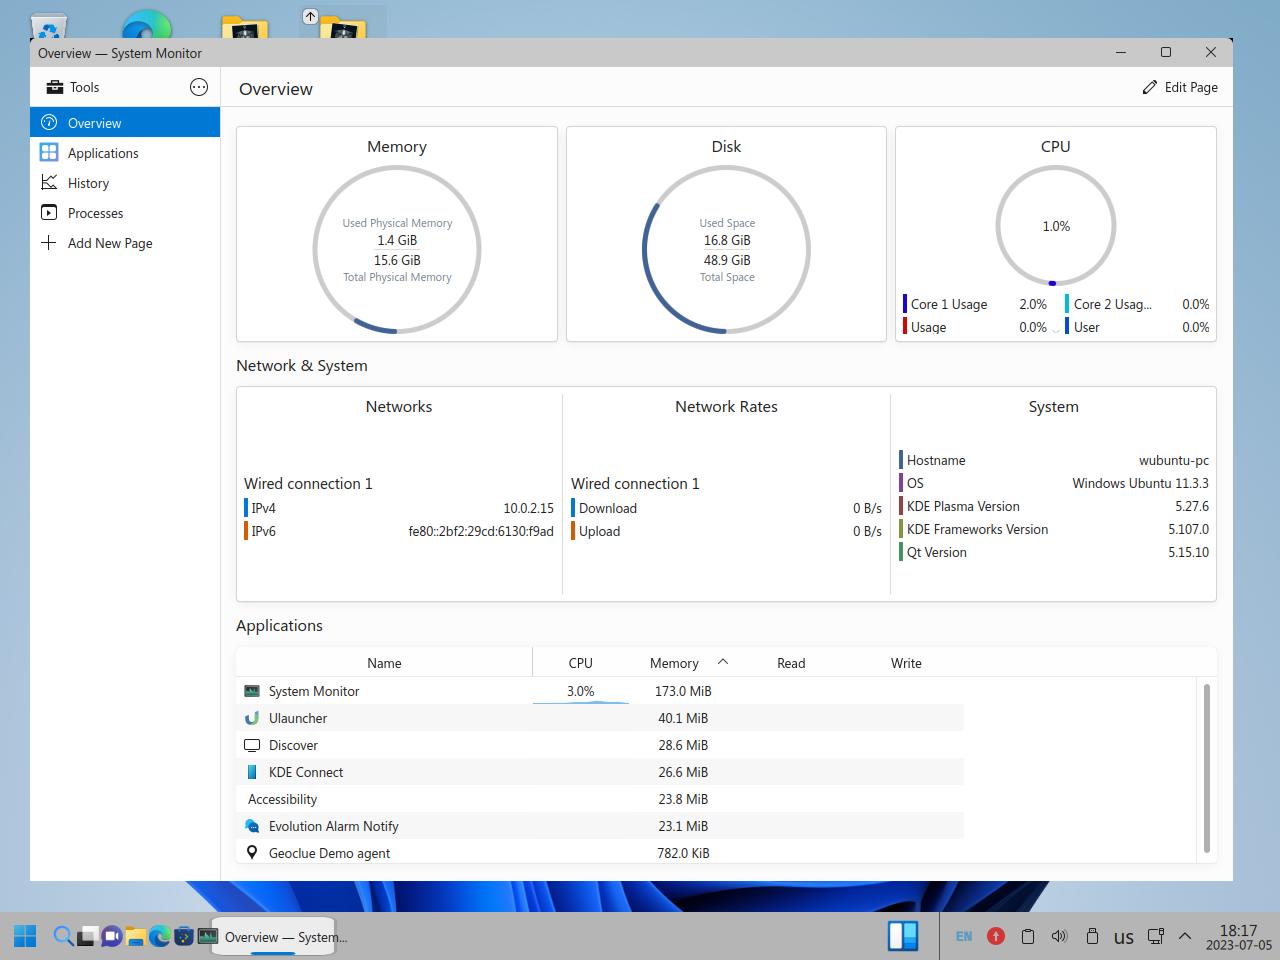1280x960 pixels.
Task: Open the Start menu from taskbar
Action: point(25,936)
